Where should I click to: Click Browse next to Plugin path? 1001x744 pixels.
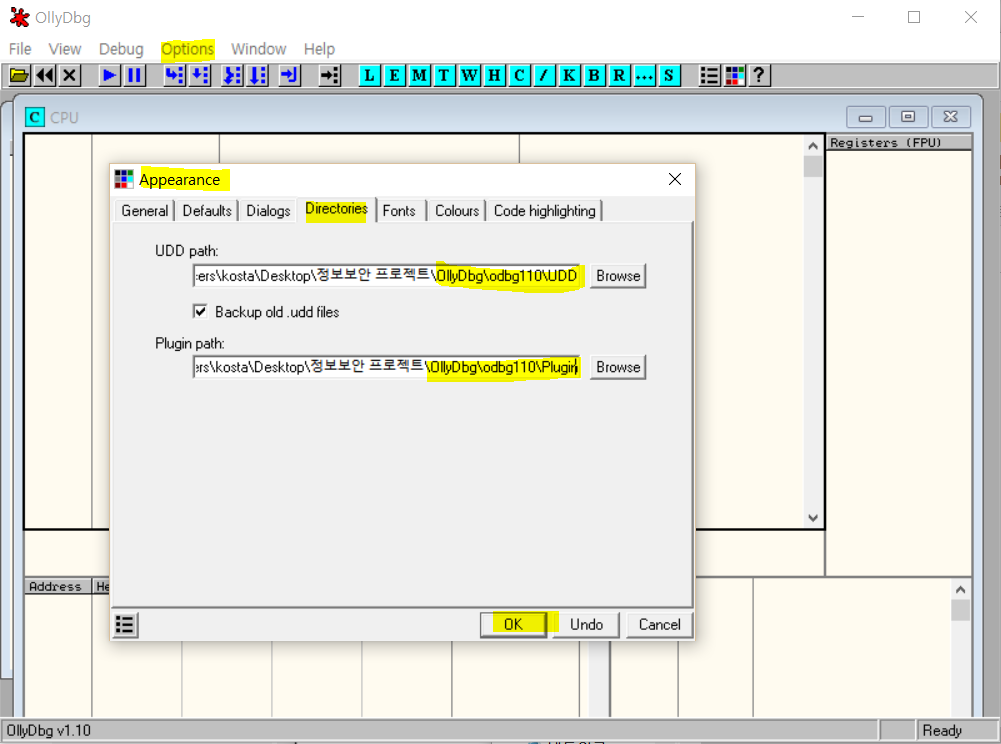coord(618,367)
